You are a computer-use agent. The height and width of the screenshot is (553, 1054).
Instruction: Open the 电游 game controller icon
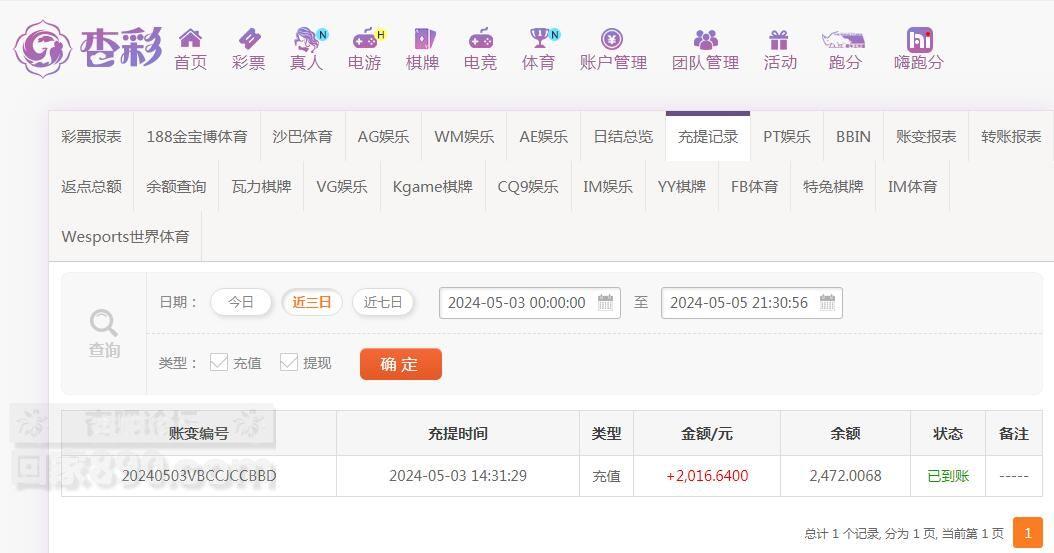365,38
